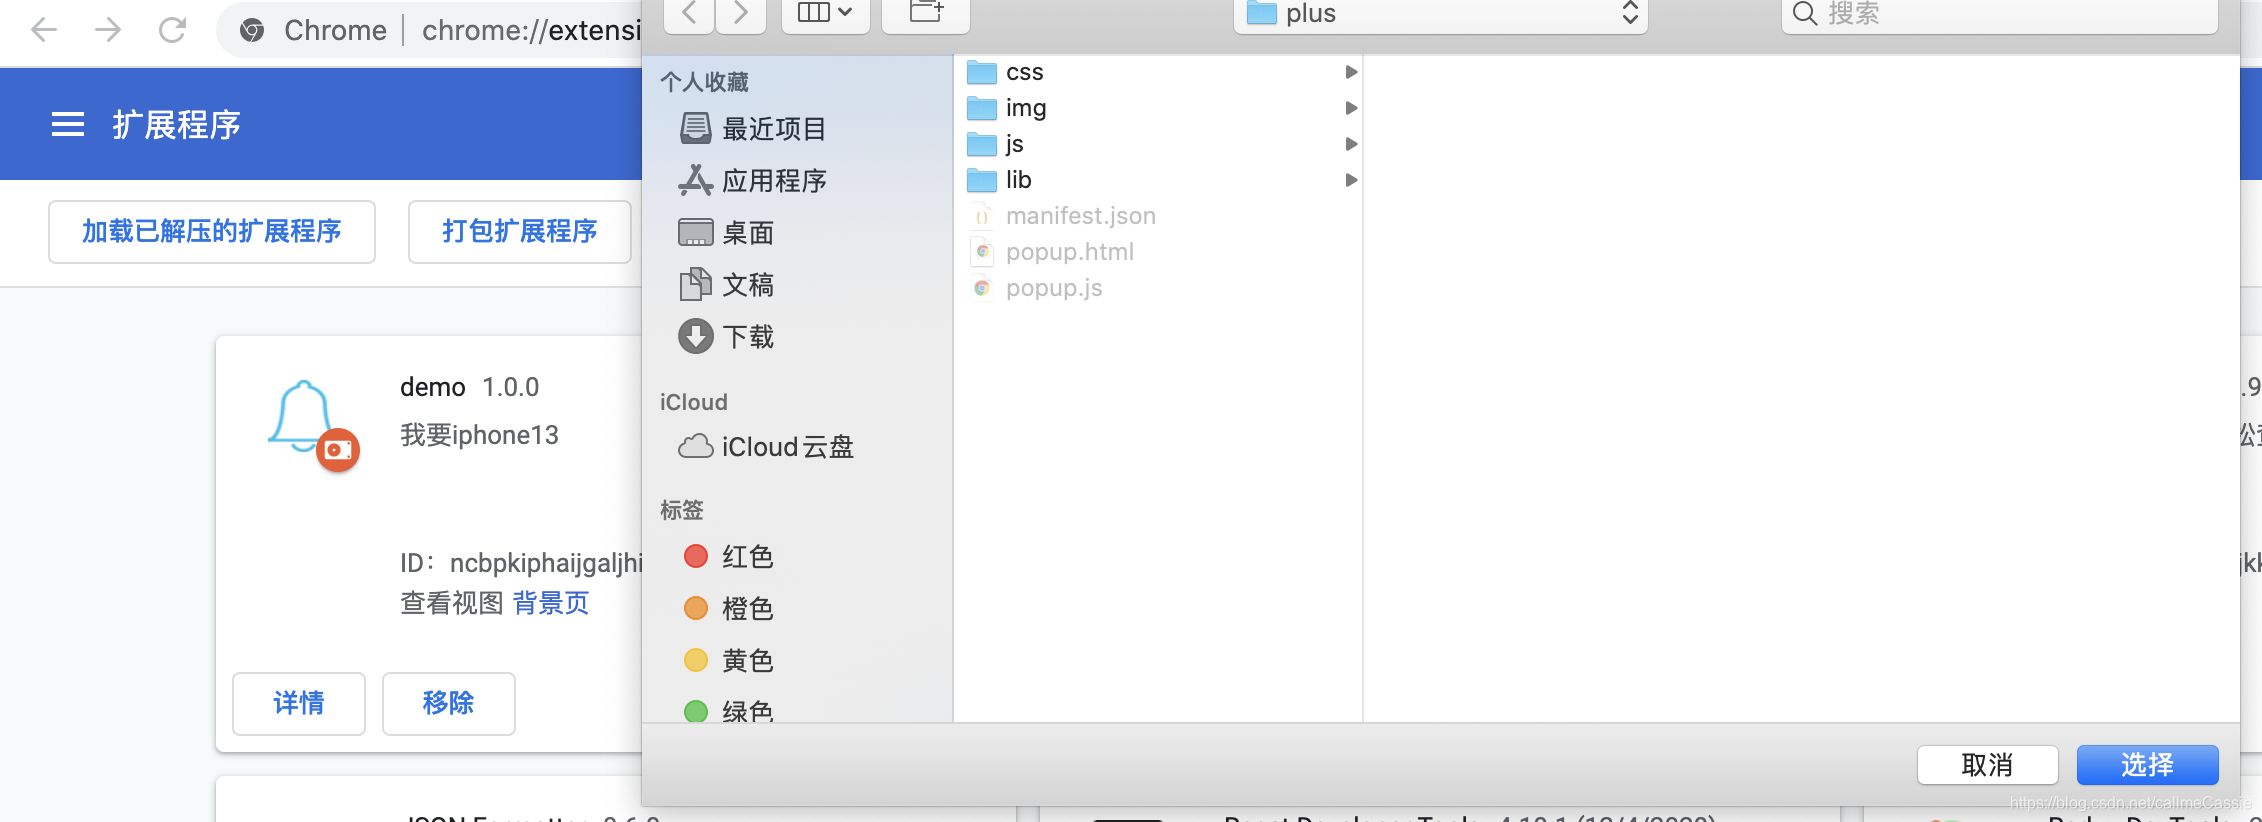
Task: Change the file dialog view mode
Action: (x=825, y=13)
